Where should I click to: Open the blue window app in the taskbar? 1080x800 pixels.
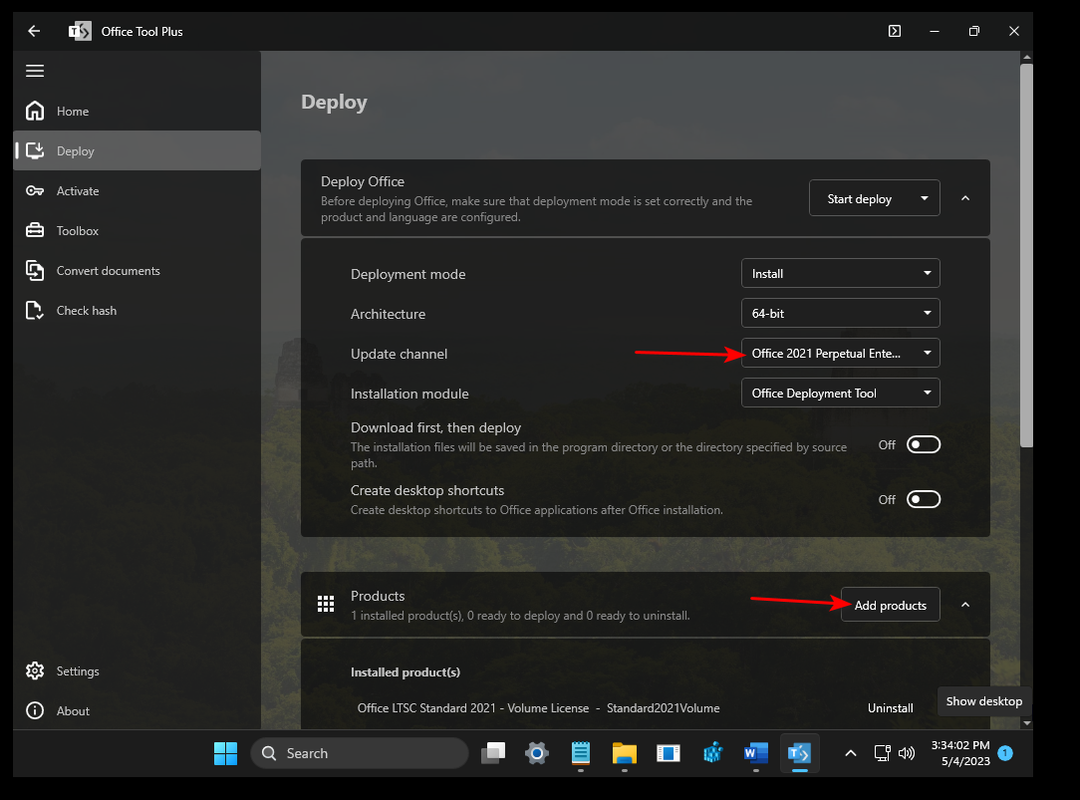tap(668, 753)
